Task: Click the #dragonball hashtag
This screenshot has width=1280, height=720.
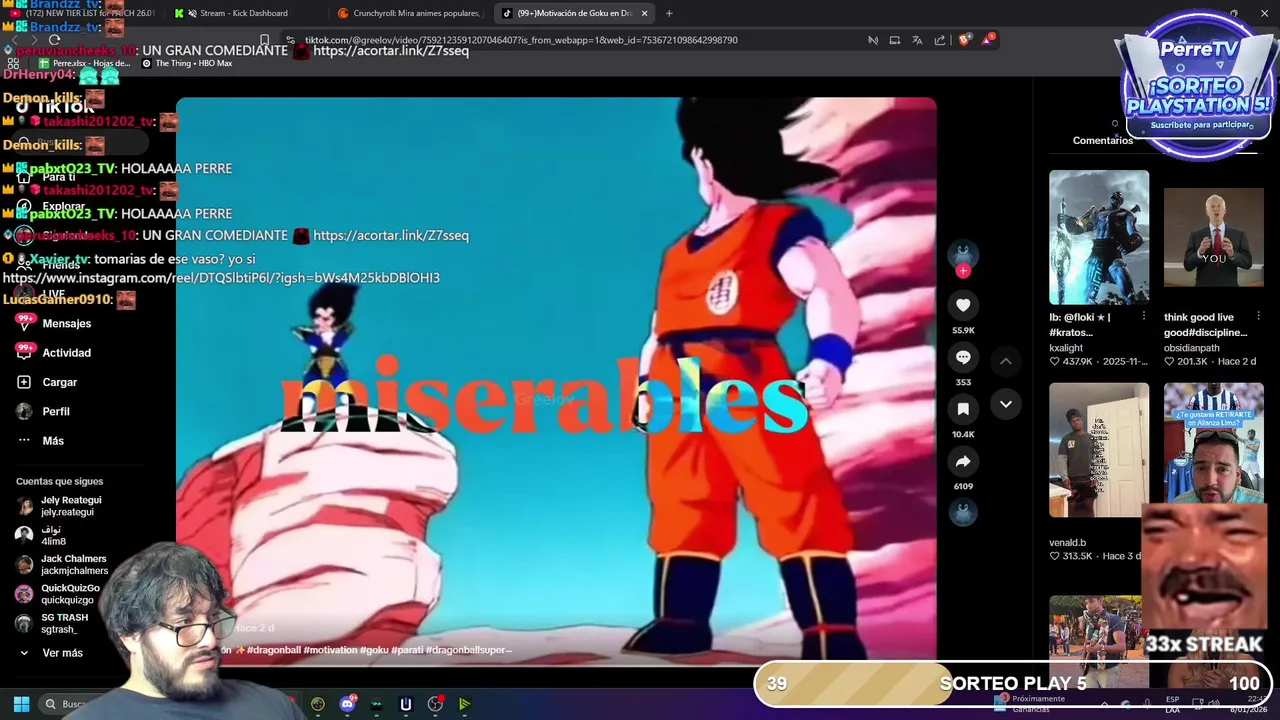Action: pos(273,650)
